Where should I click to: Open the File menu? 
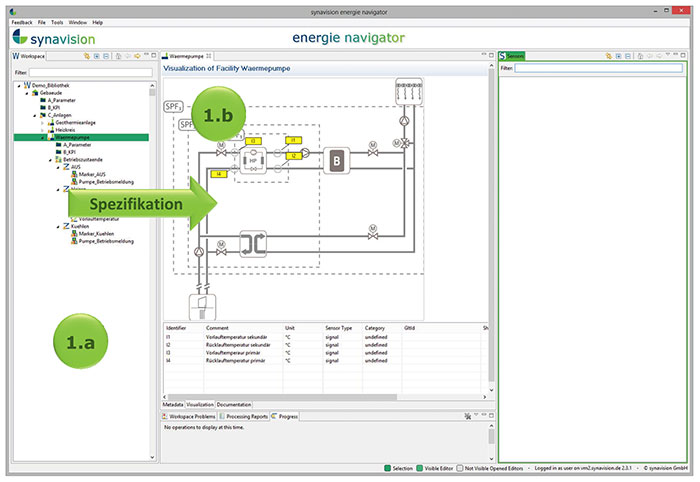click(42, 22)
